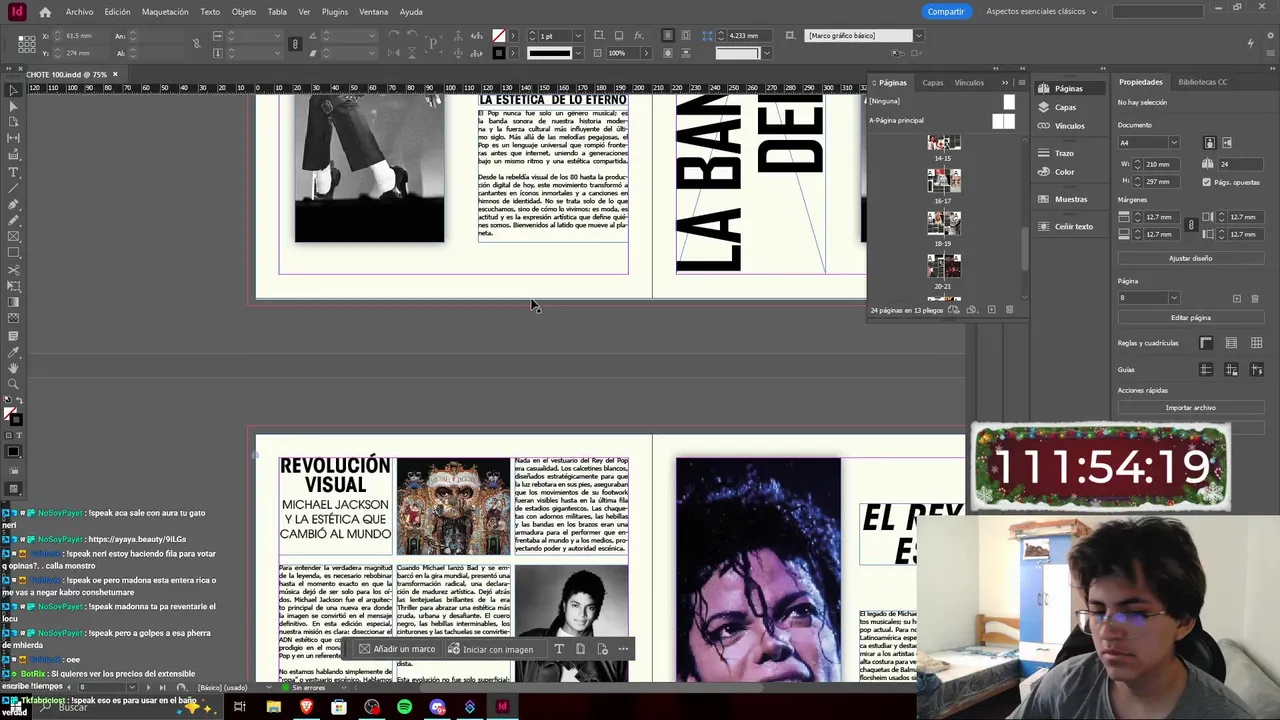Delete selected pages with Páginas trash icon
The image size is (1280, 720).
(1009, 310)
